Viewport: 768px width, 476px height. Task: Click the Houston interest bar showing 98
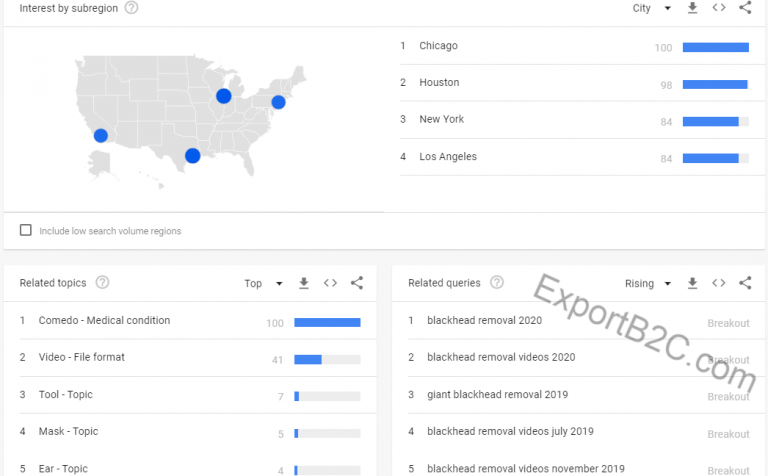point(716,84)
